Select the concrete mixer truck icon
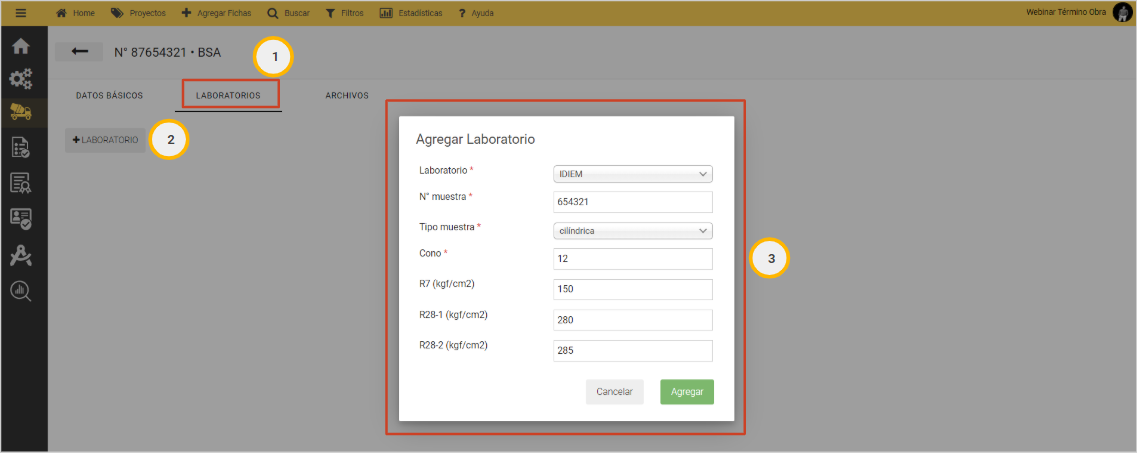 [21, 113]
